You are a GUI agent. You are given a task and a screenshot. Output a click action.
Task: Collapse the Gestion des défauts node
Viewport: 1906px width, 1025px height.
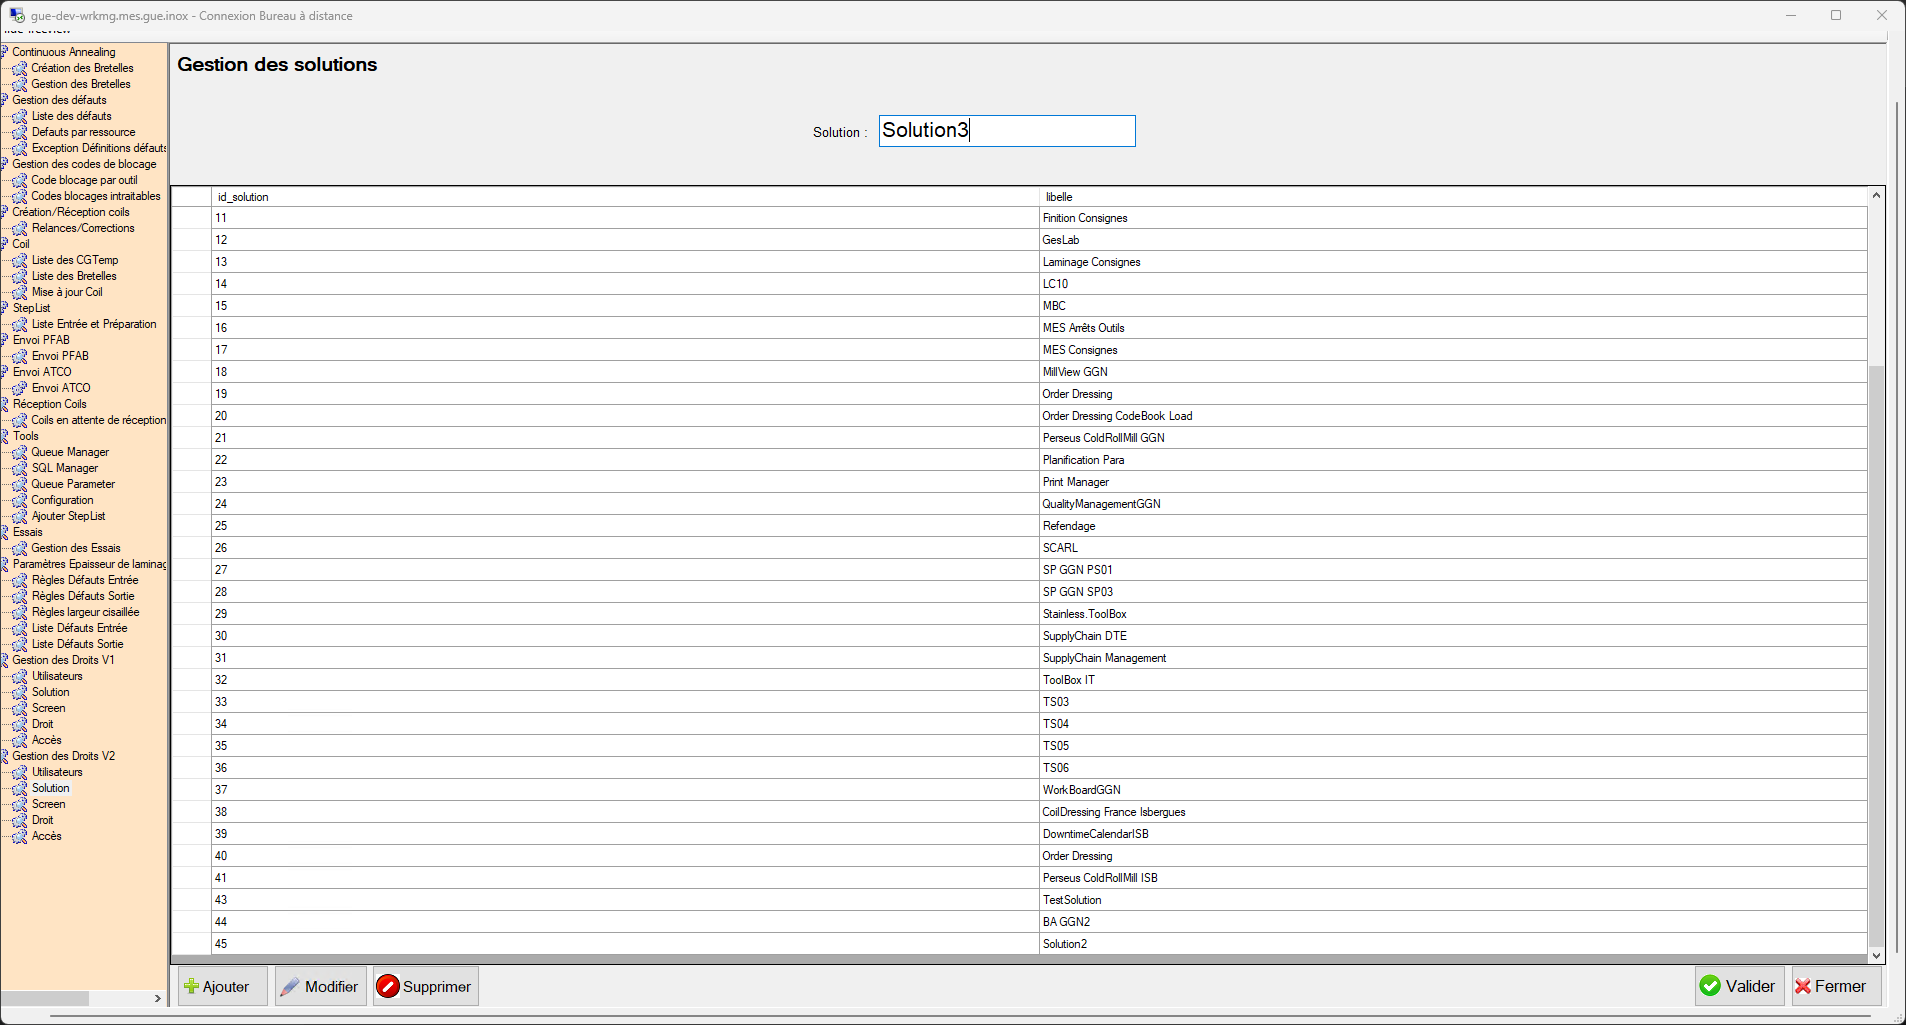(x=4, y=100)
